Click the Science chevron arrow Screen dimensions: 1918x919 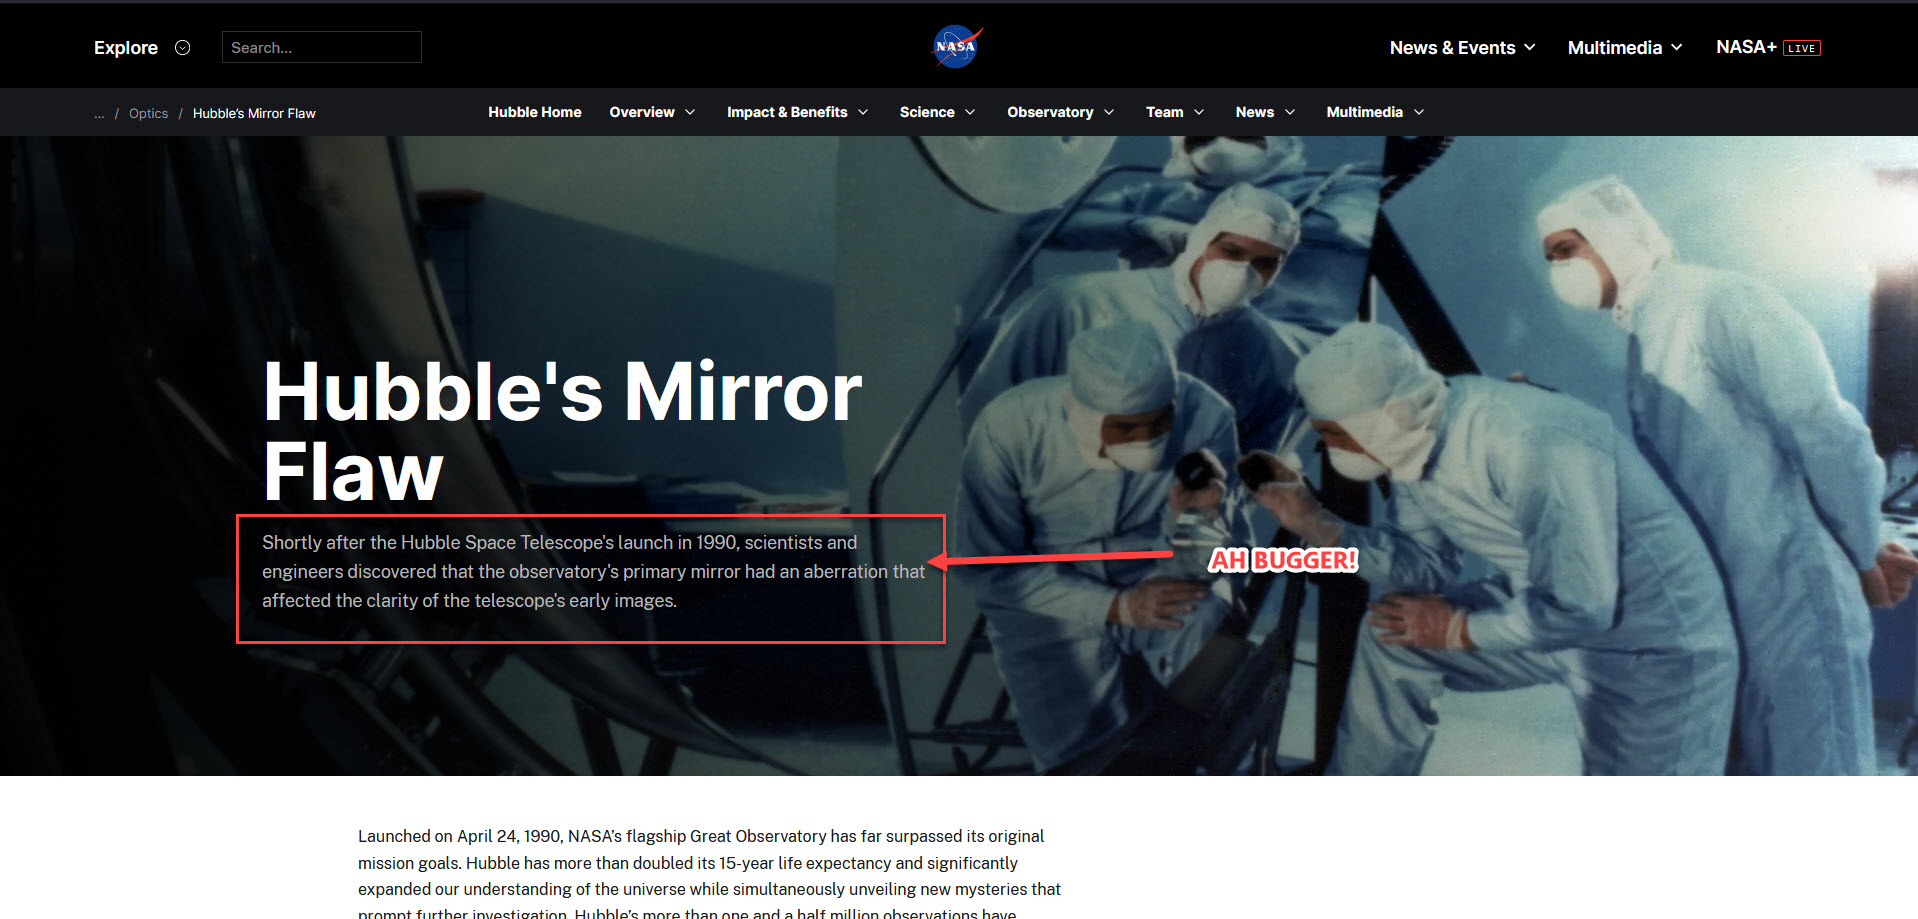point(970,112)
